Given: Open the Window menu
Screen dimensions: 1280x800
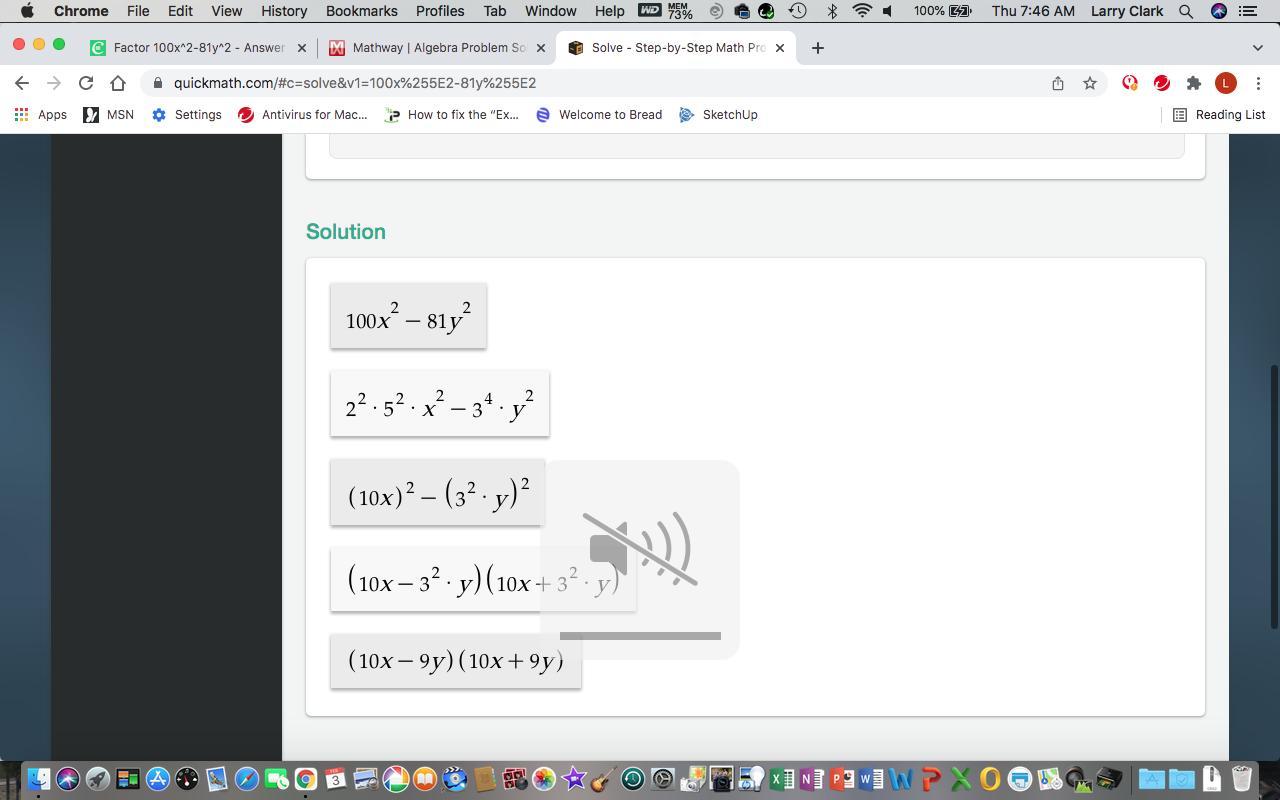Looking at the screenshot, I should (551, 11).
